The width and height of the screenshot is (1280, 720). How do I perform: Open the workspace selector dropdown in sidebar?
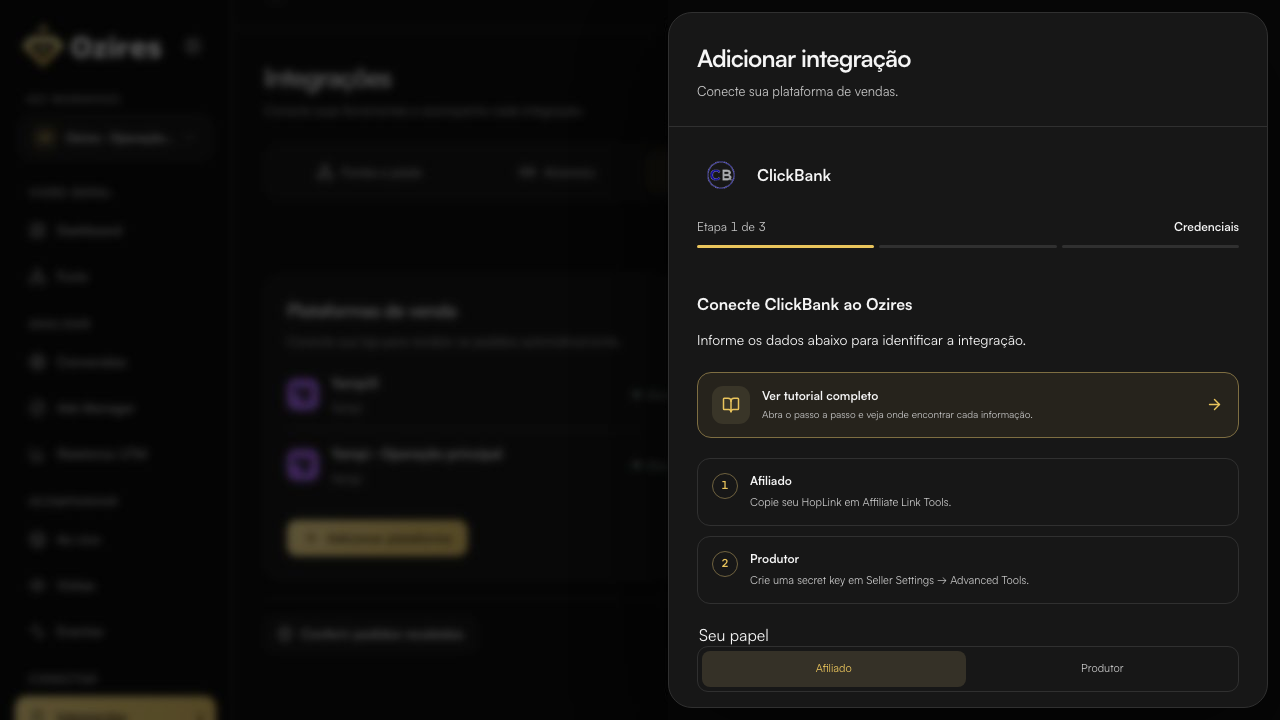click(x=115, y=138)
